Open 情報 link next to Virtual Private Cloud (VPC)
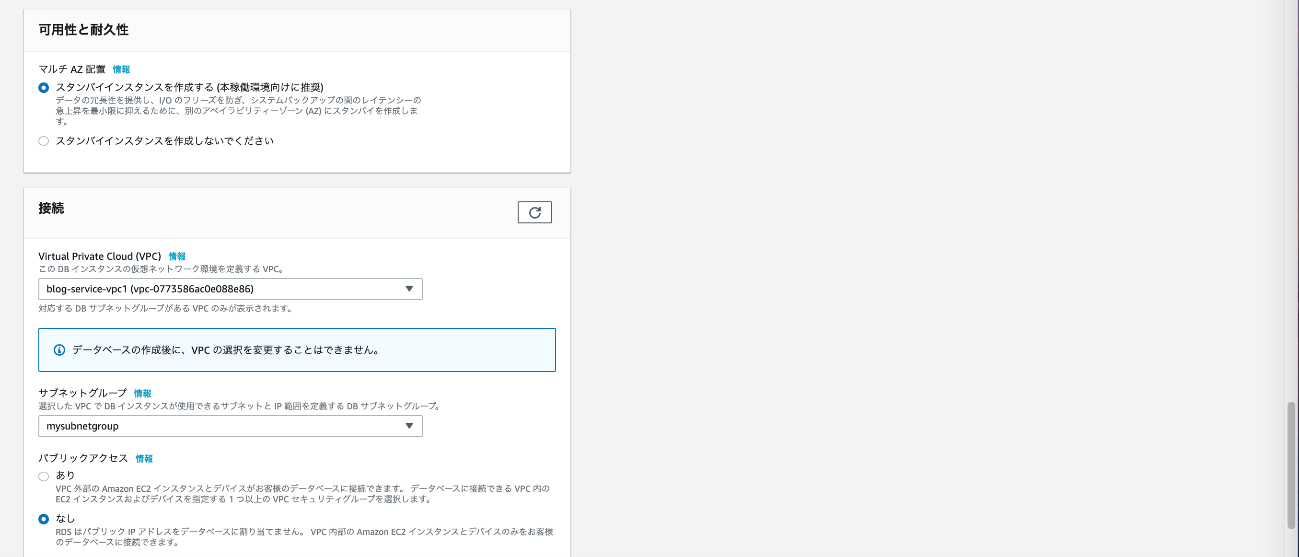 point(177,257)
